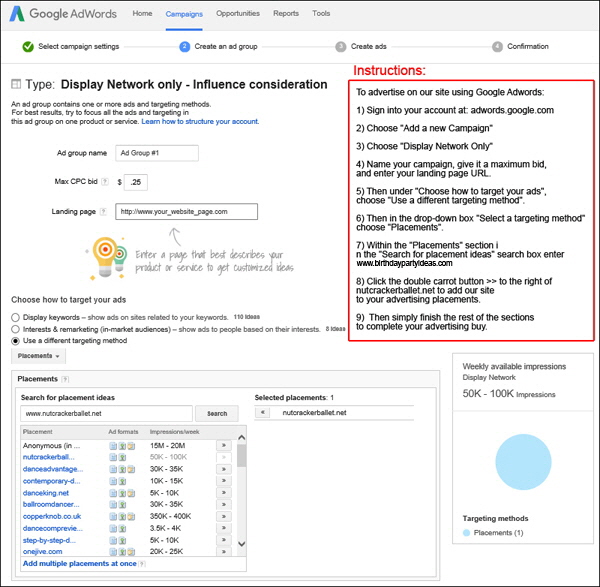600x587 pixels.
Task: Open the nutcrackerball placement link
Action: (x=49, y=457)
